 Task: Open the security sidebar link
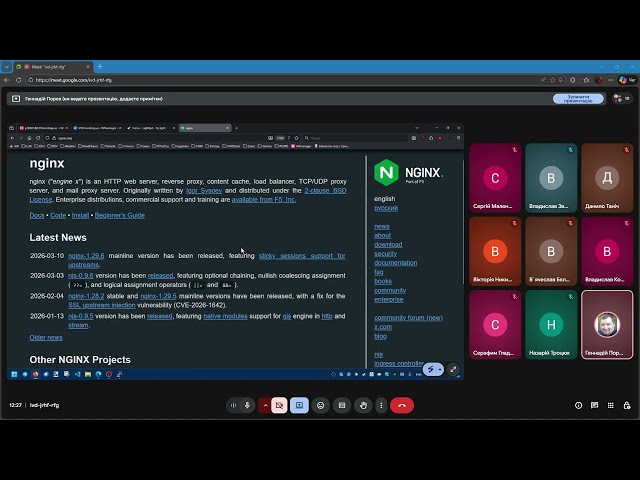[385, 254]
